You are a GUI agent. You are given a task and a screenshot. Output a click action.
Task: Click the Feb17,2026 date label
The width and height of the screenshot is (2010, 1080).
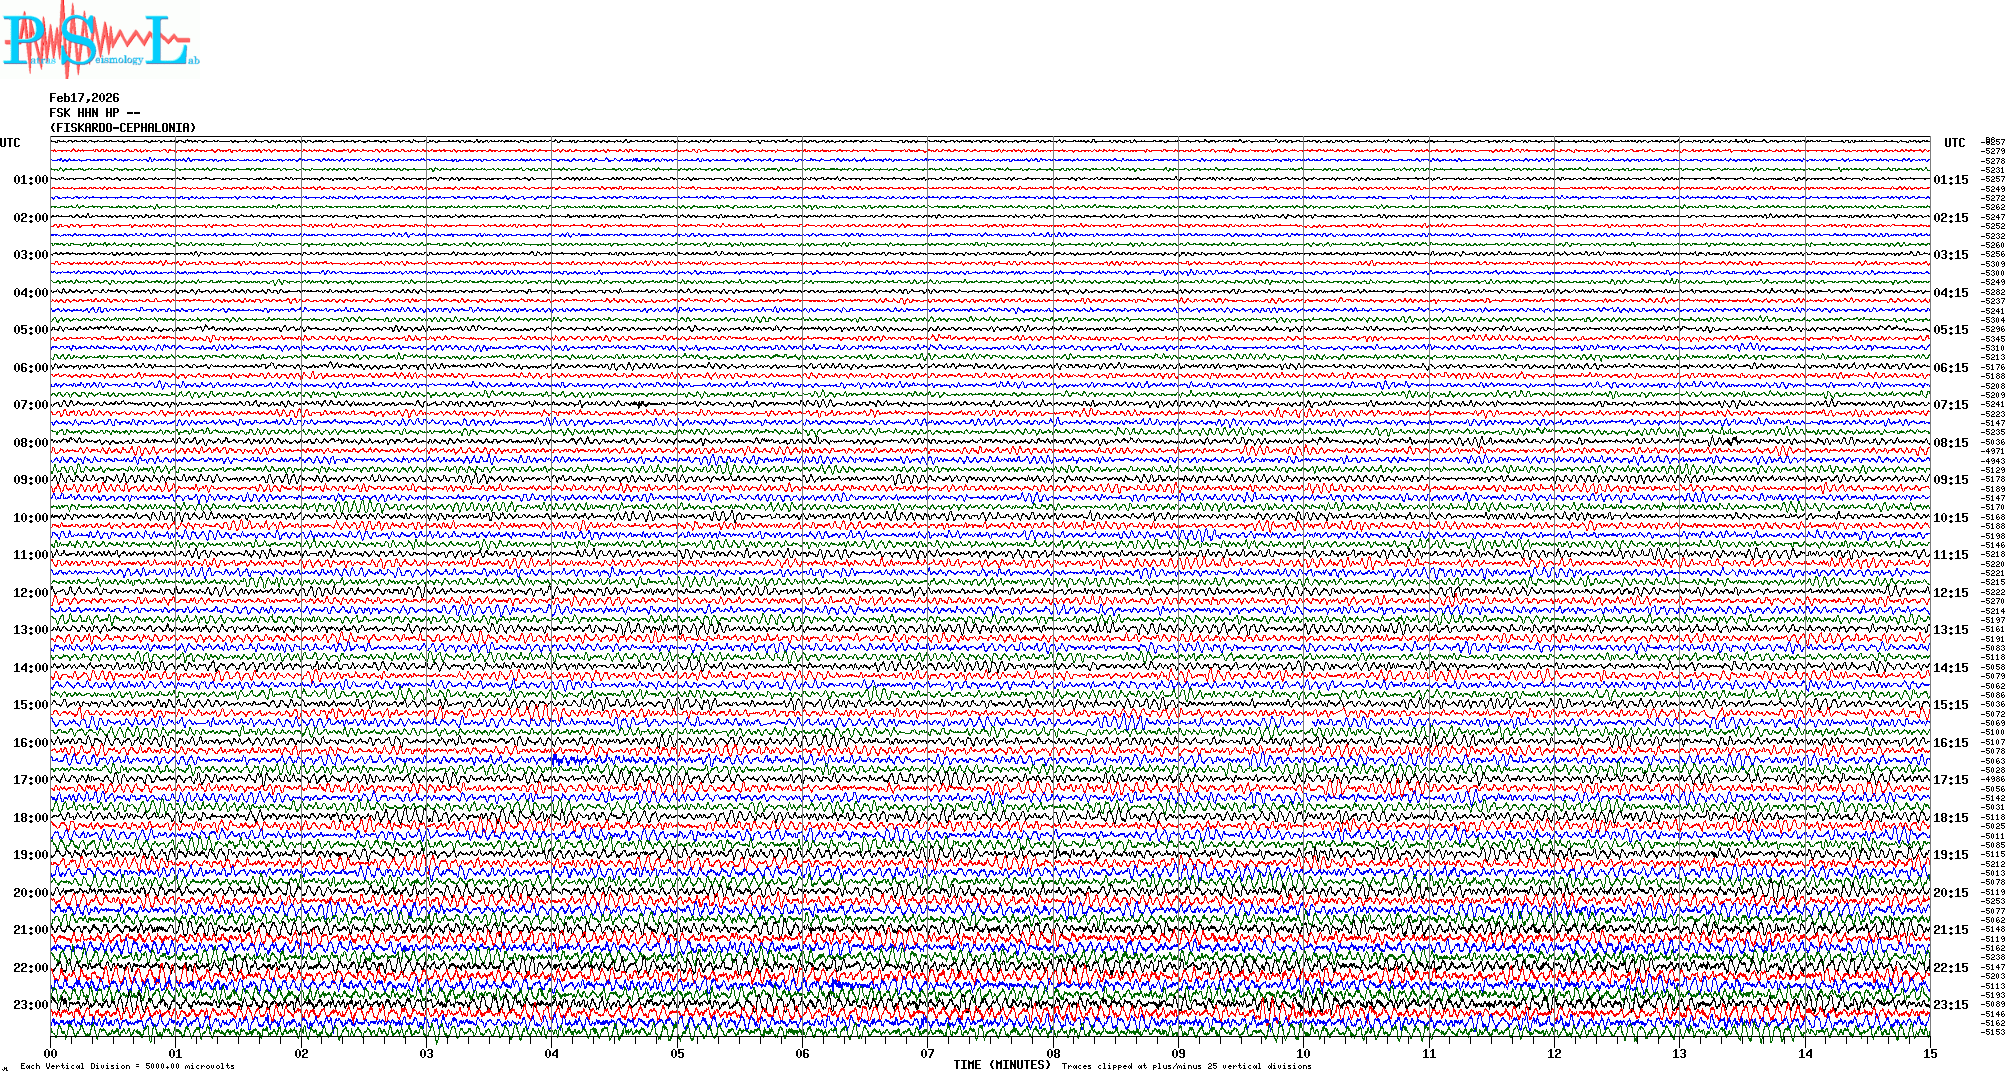point(84,98)
